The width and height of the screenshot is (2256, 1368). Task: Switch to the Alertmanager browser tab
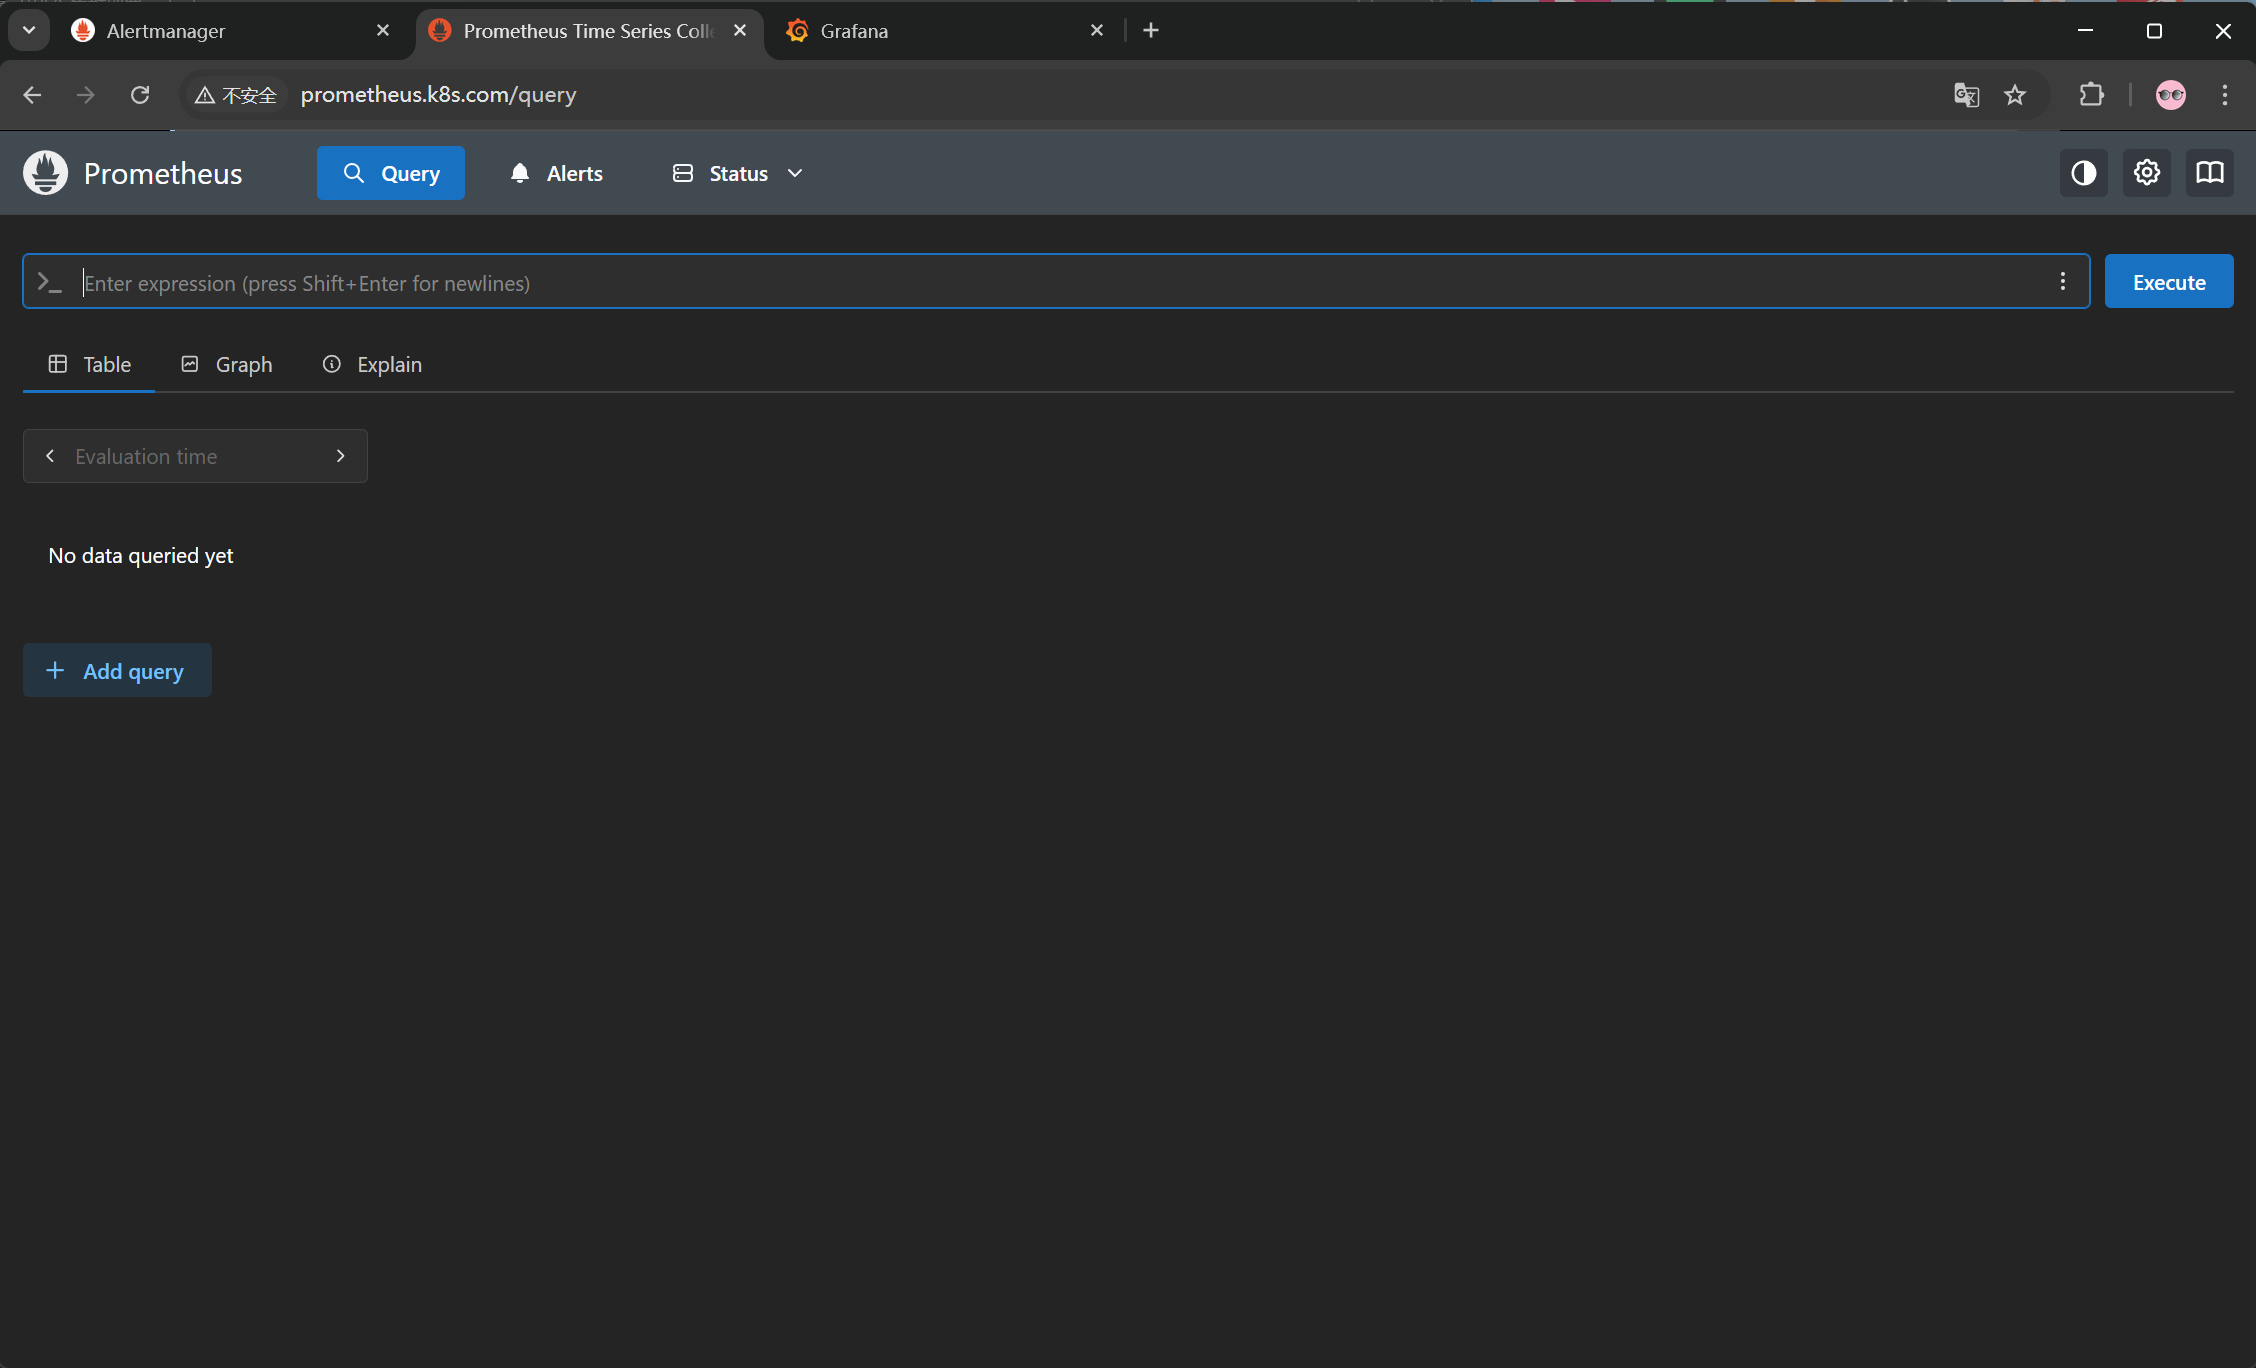pyautogui.click(x=232, y=31)
